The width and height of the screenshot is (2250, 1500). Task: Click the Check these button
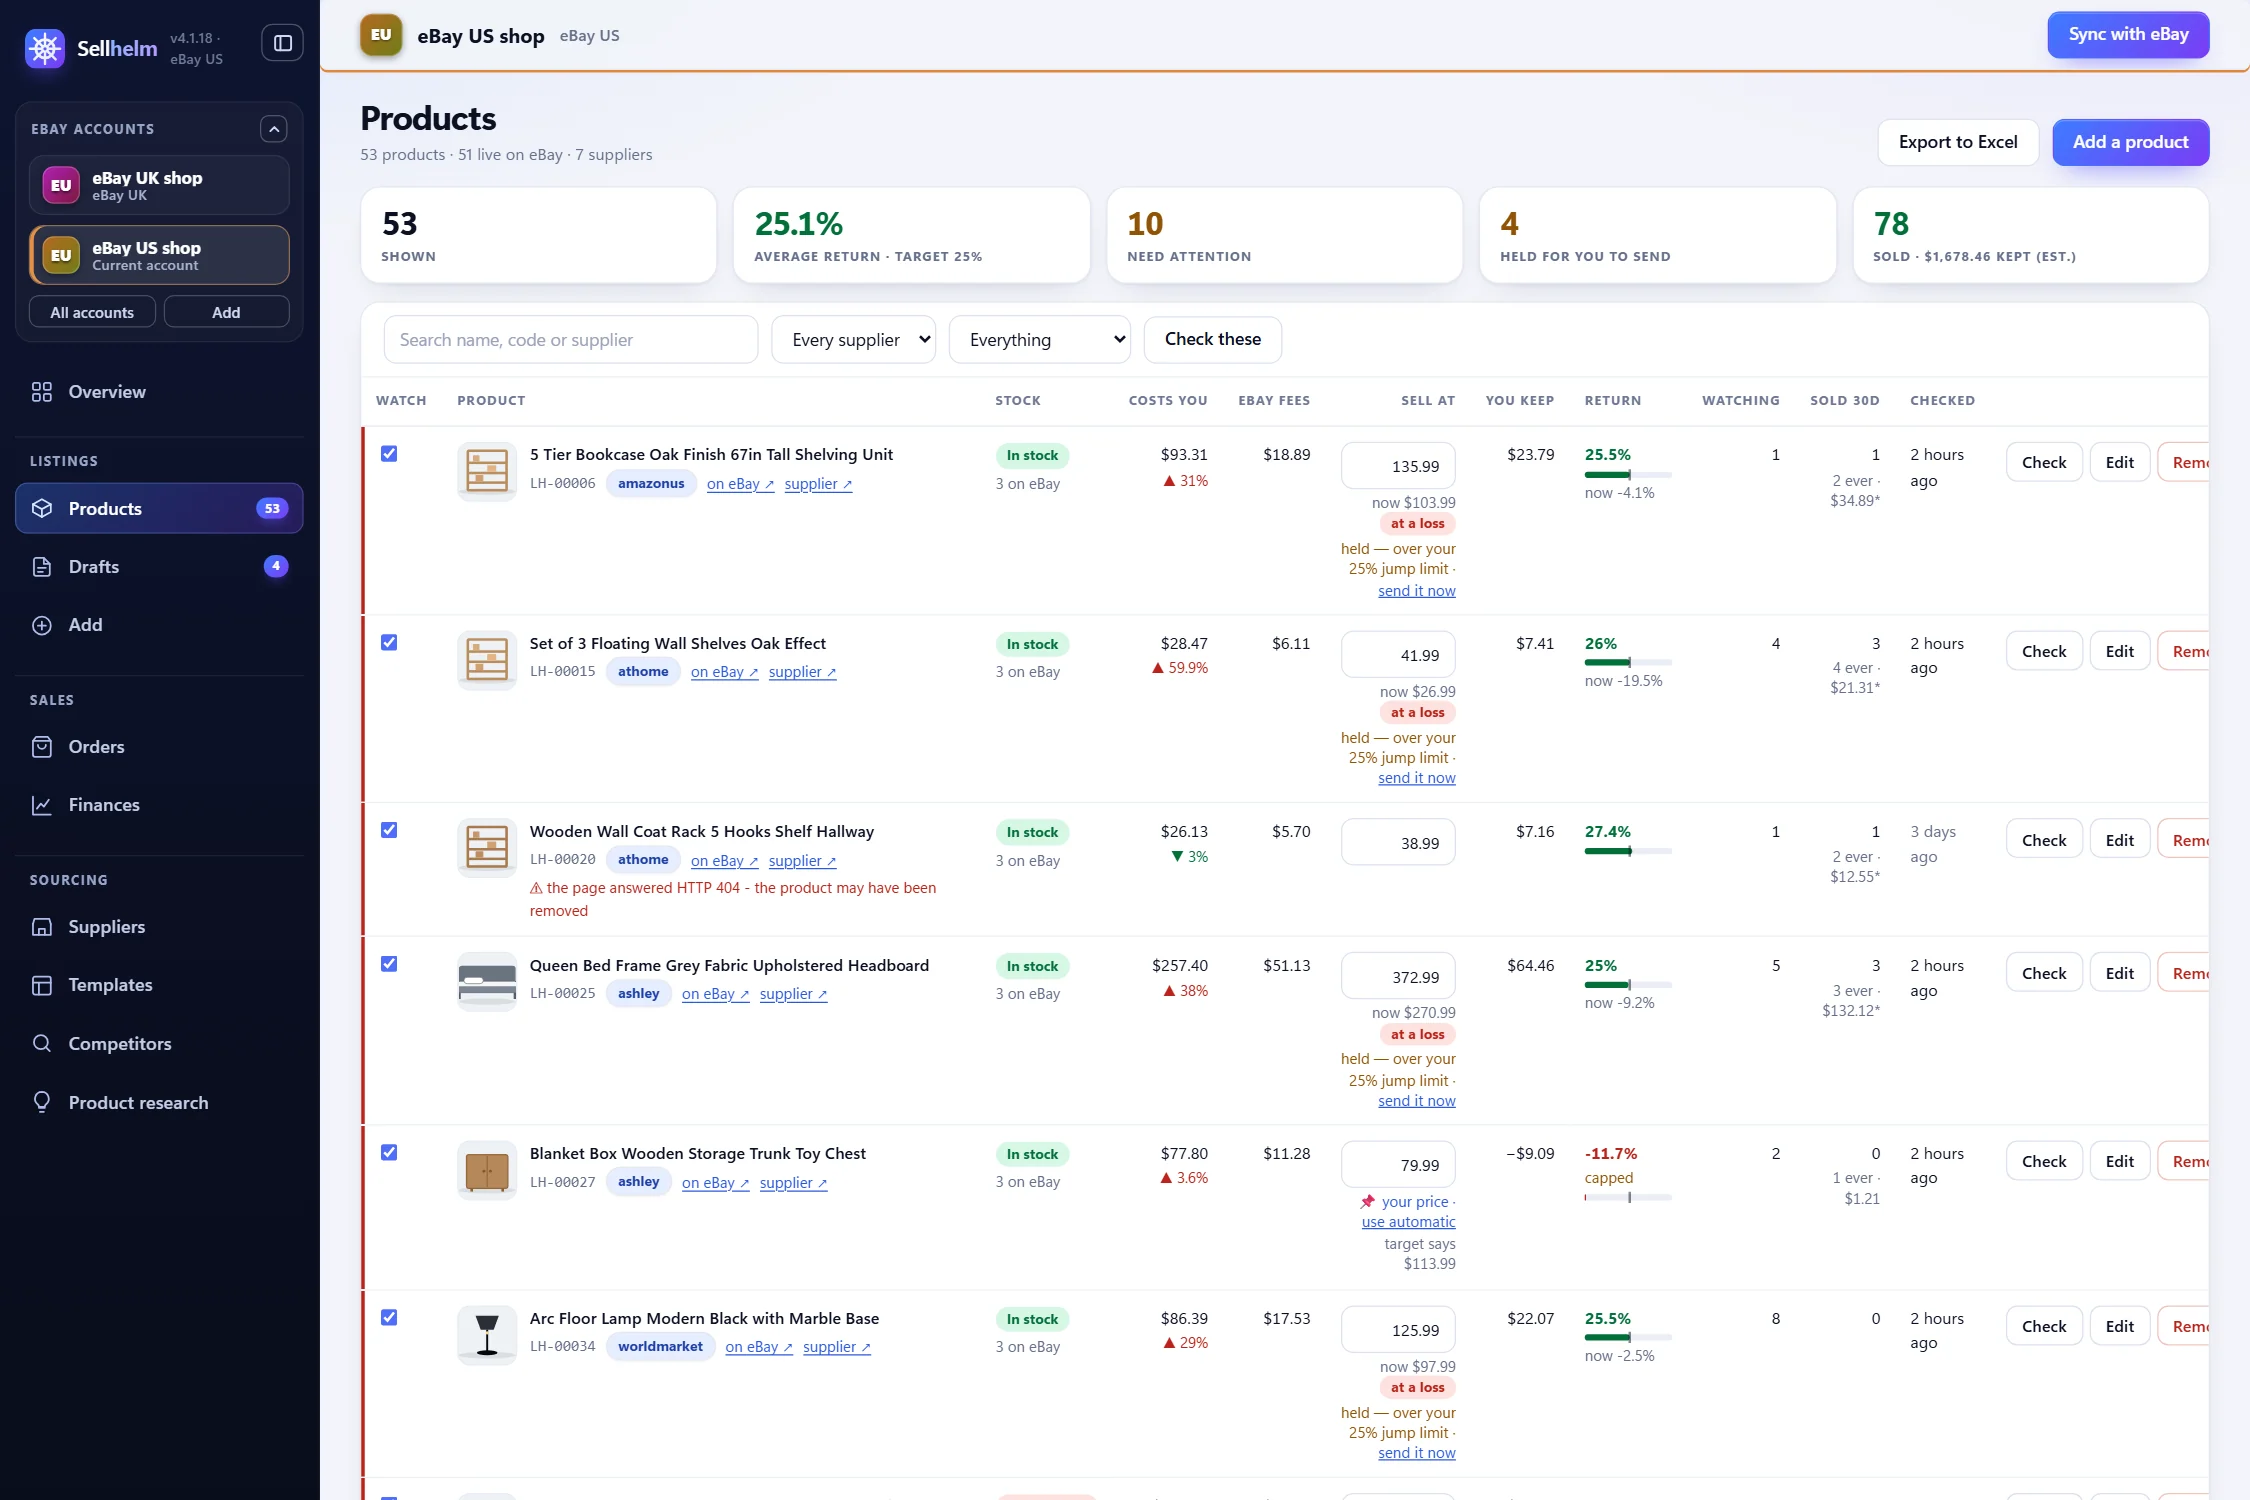[x=1213, y=340]
